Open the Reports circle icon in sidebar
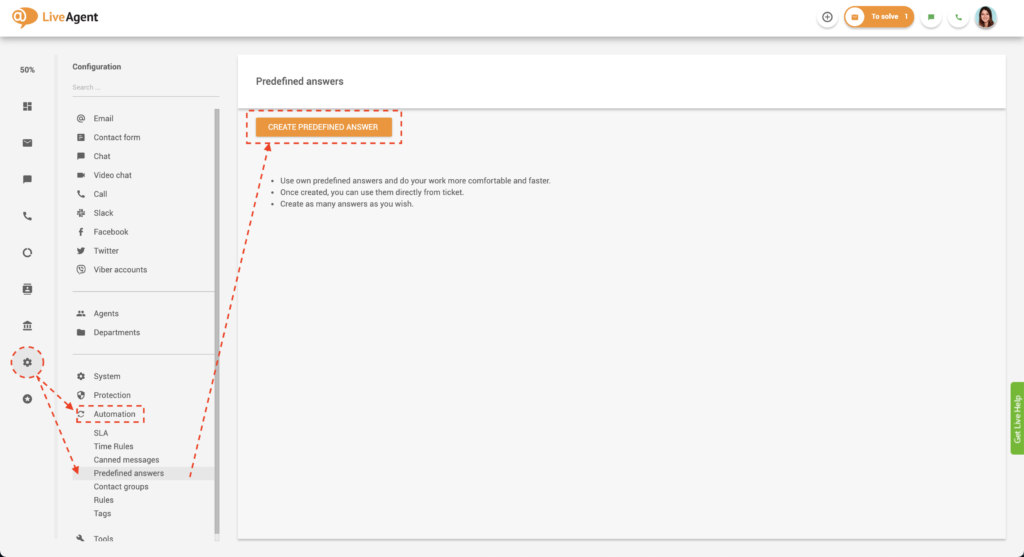This screenshot has width=1024, height=557. [27, 252]
